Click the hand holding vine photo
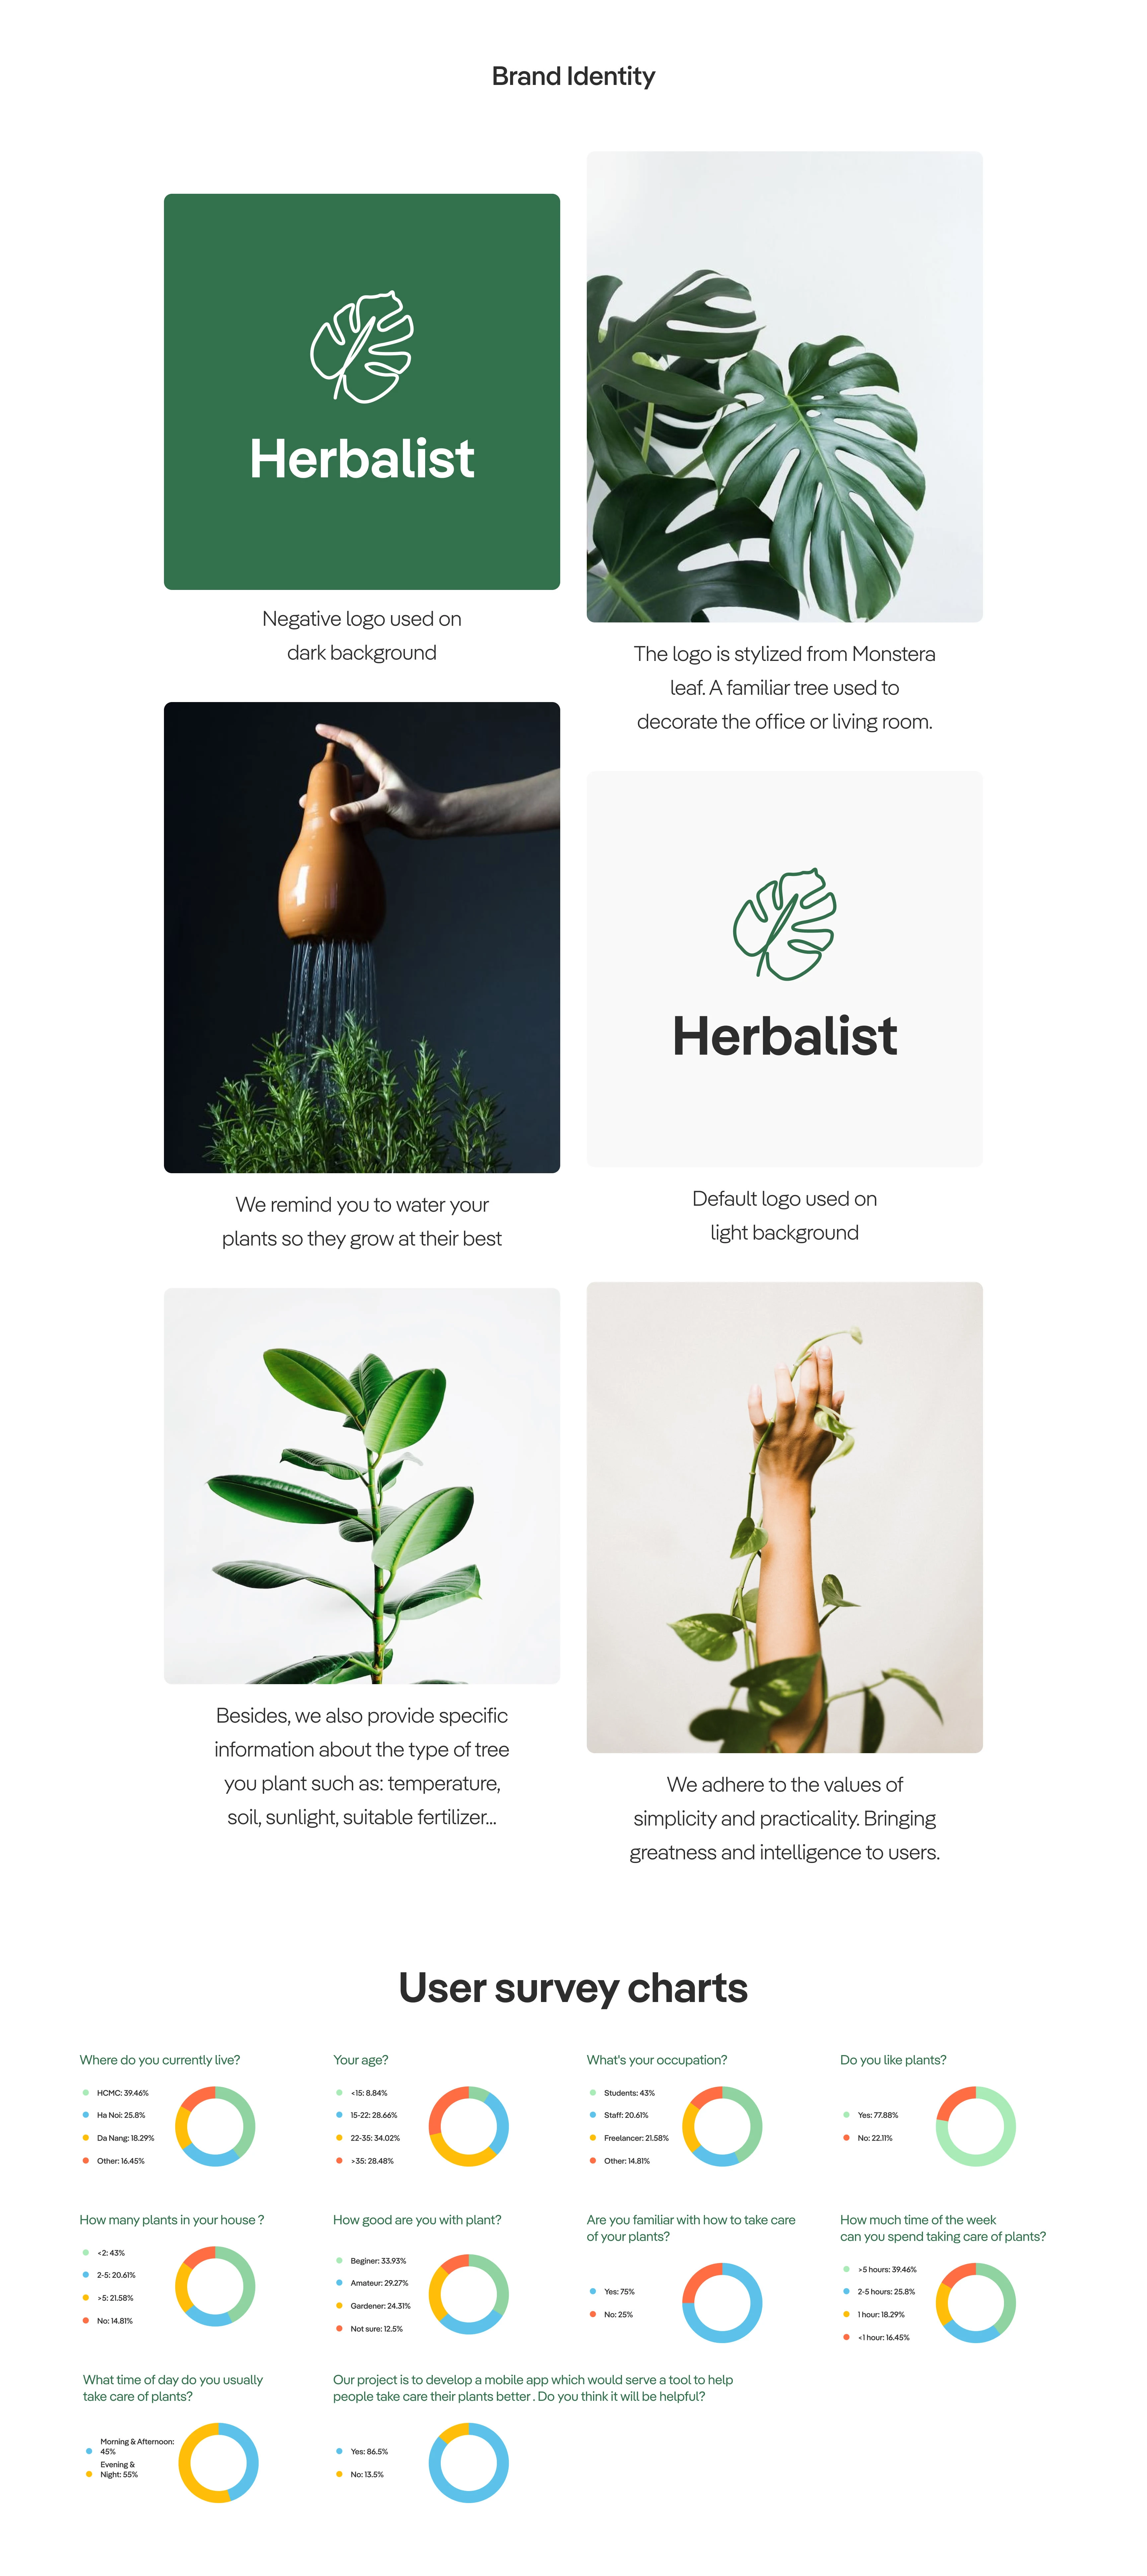Viewport: 1147px width, 2576px height. (x=785, y=1517)
